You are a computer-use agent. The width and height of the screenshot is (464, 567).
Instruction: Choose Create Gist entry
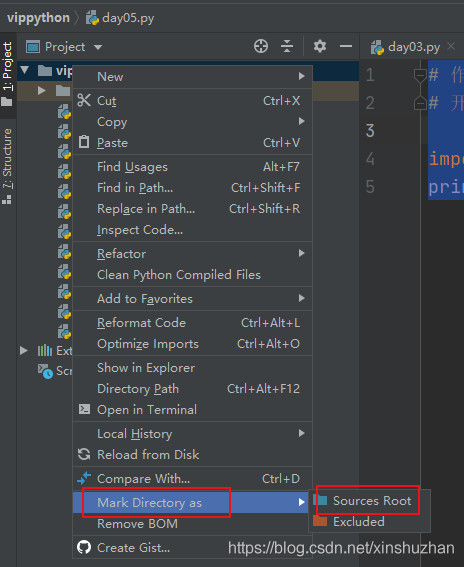coord(192,547)
